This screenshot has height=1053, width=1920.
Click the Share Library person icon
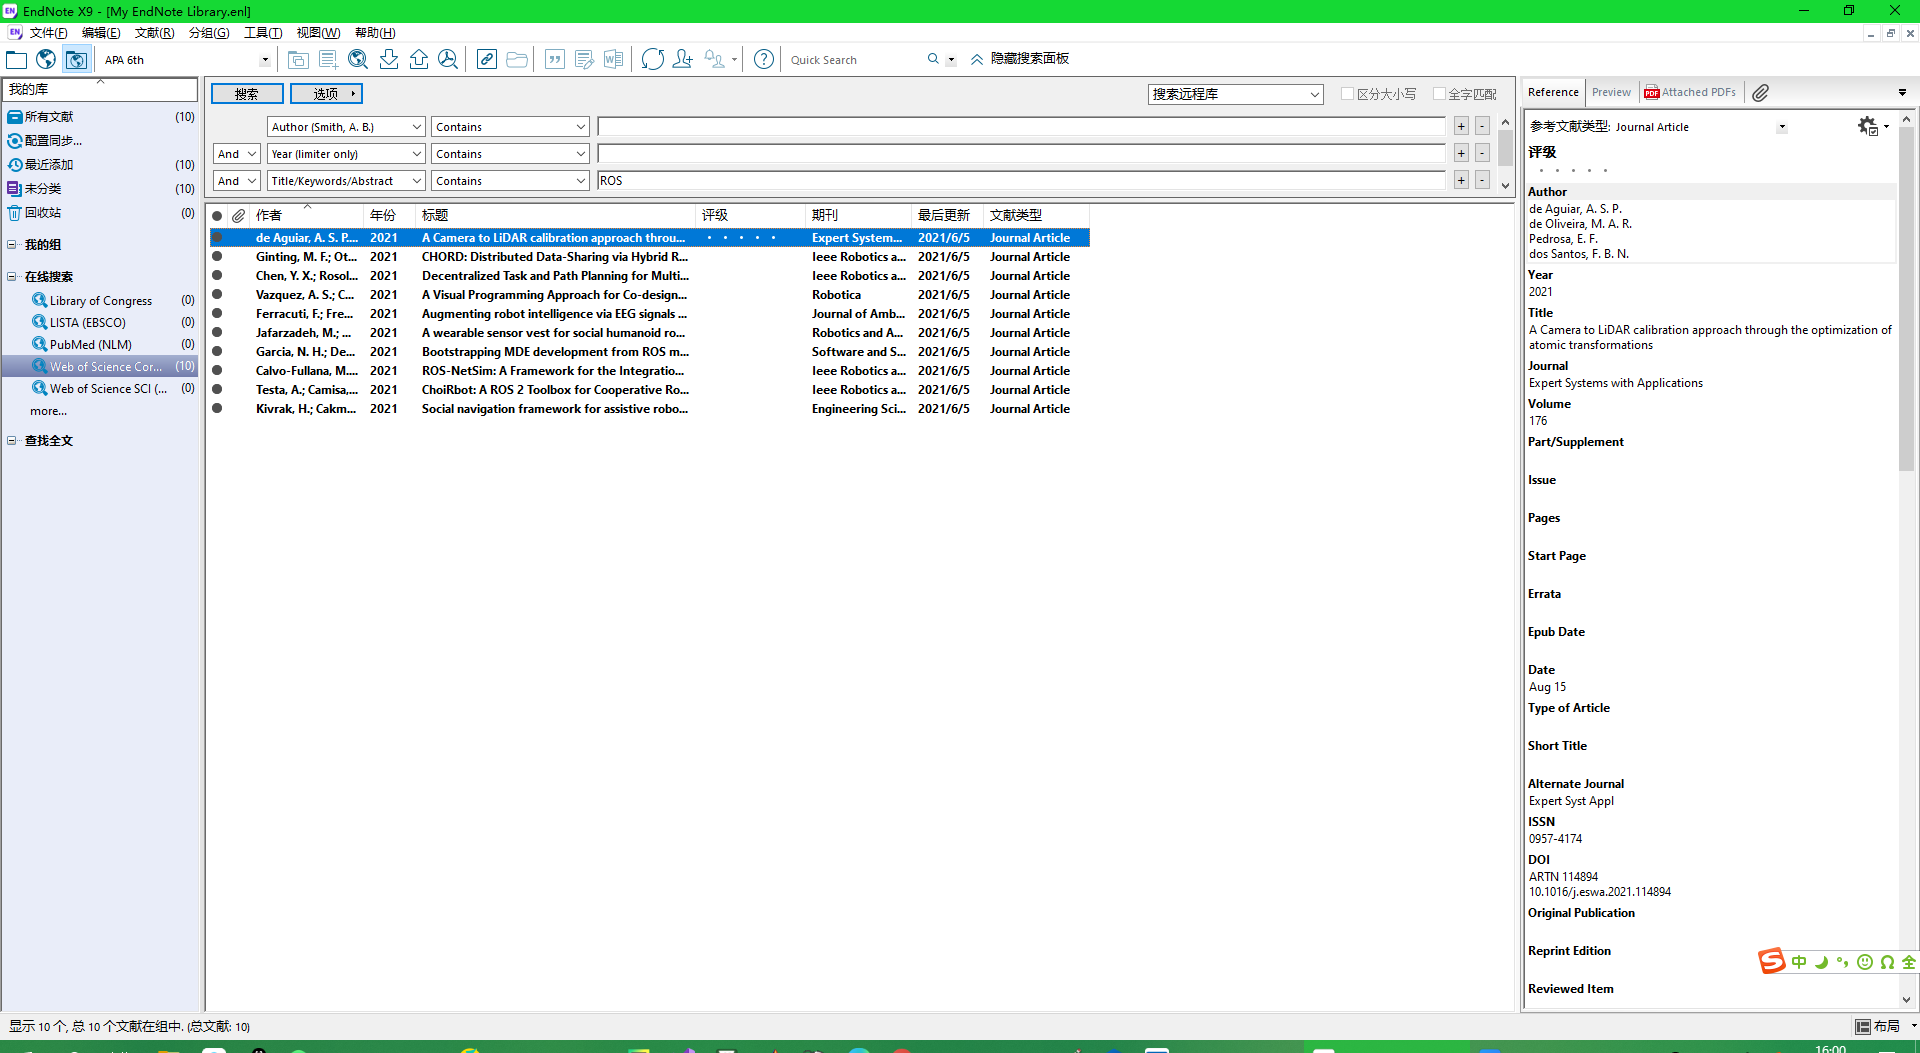683,60
